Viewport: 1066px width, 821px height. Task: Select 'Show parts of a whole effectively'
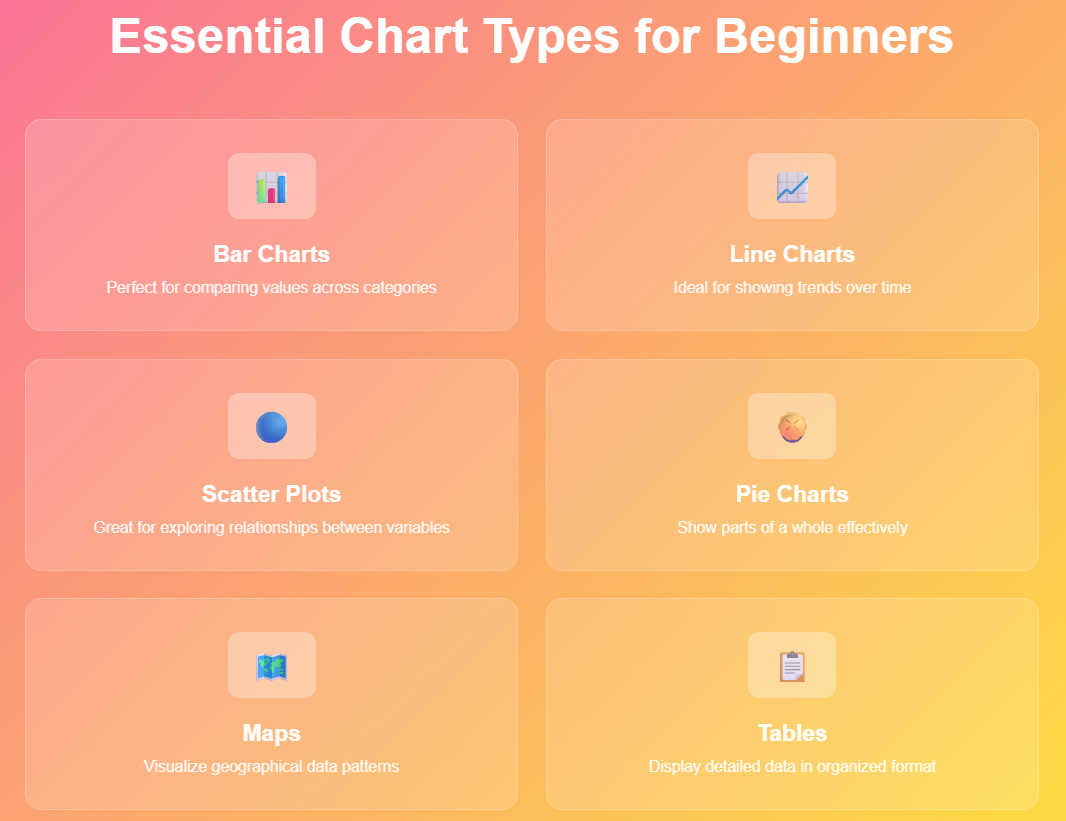[x=792, y=527]
